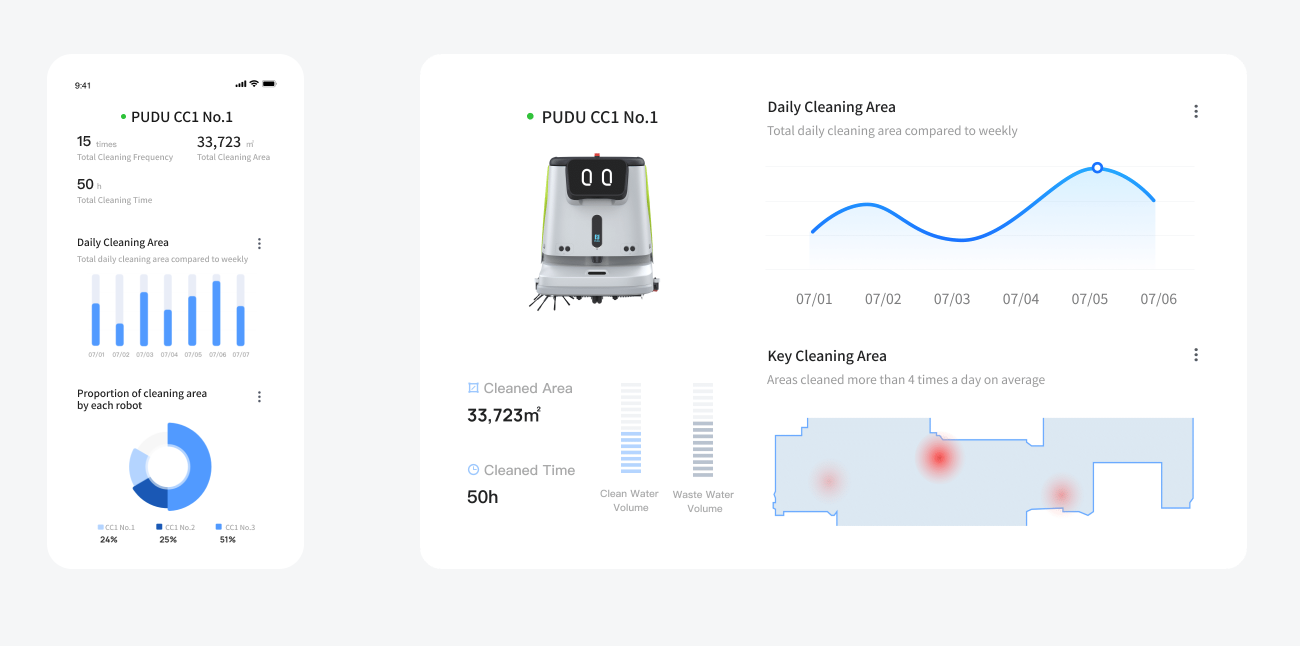Click the 51% legend value
1300x646 pixels.
pos(227,539)
